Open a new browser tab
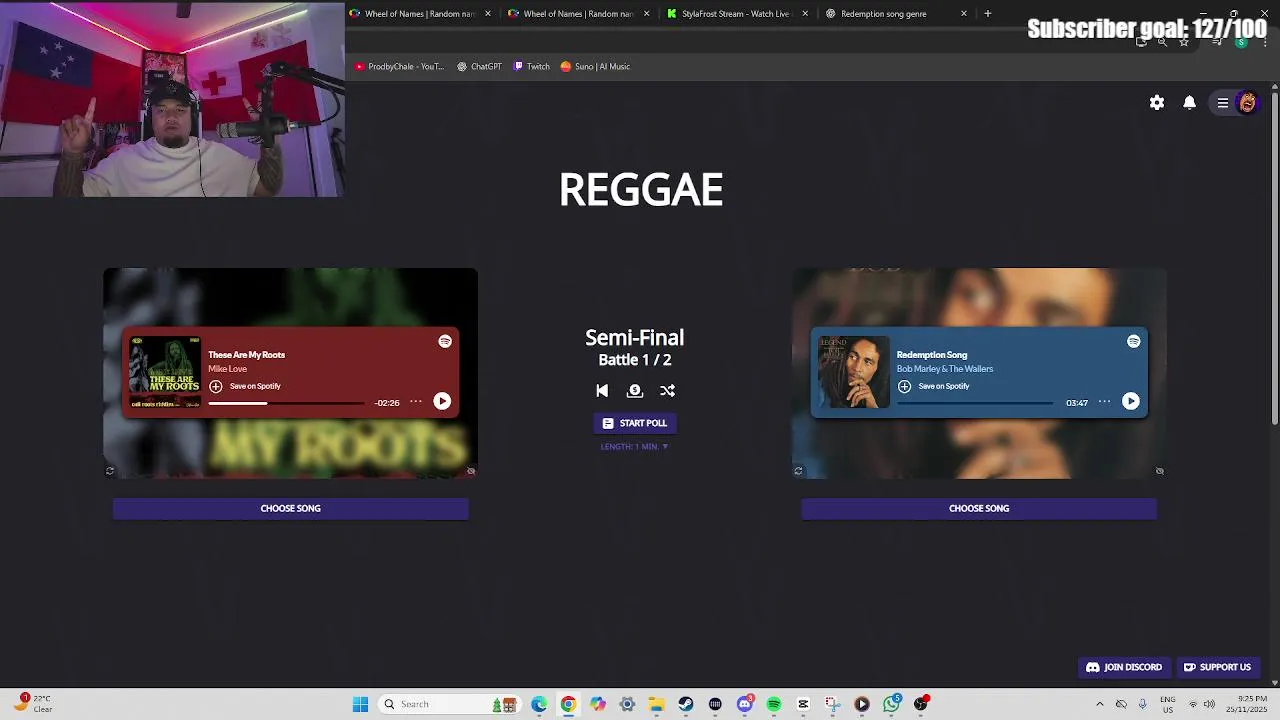 (988, 14)
